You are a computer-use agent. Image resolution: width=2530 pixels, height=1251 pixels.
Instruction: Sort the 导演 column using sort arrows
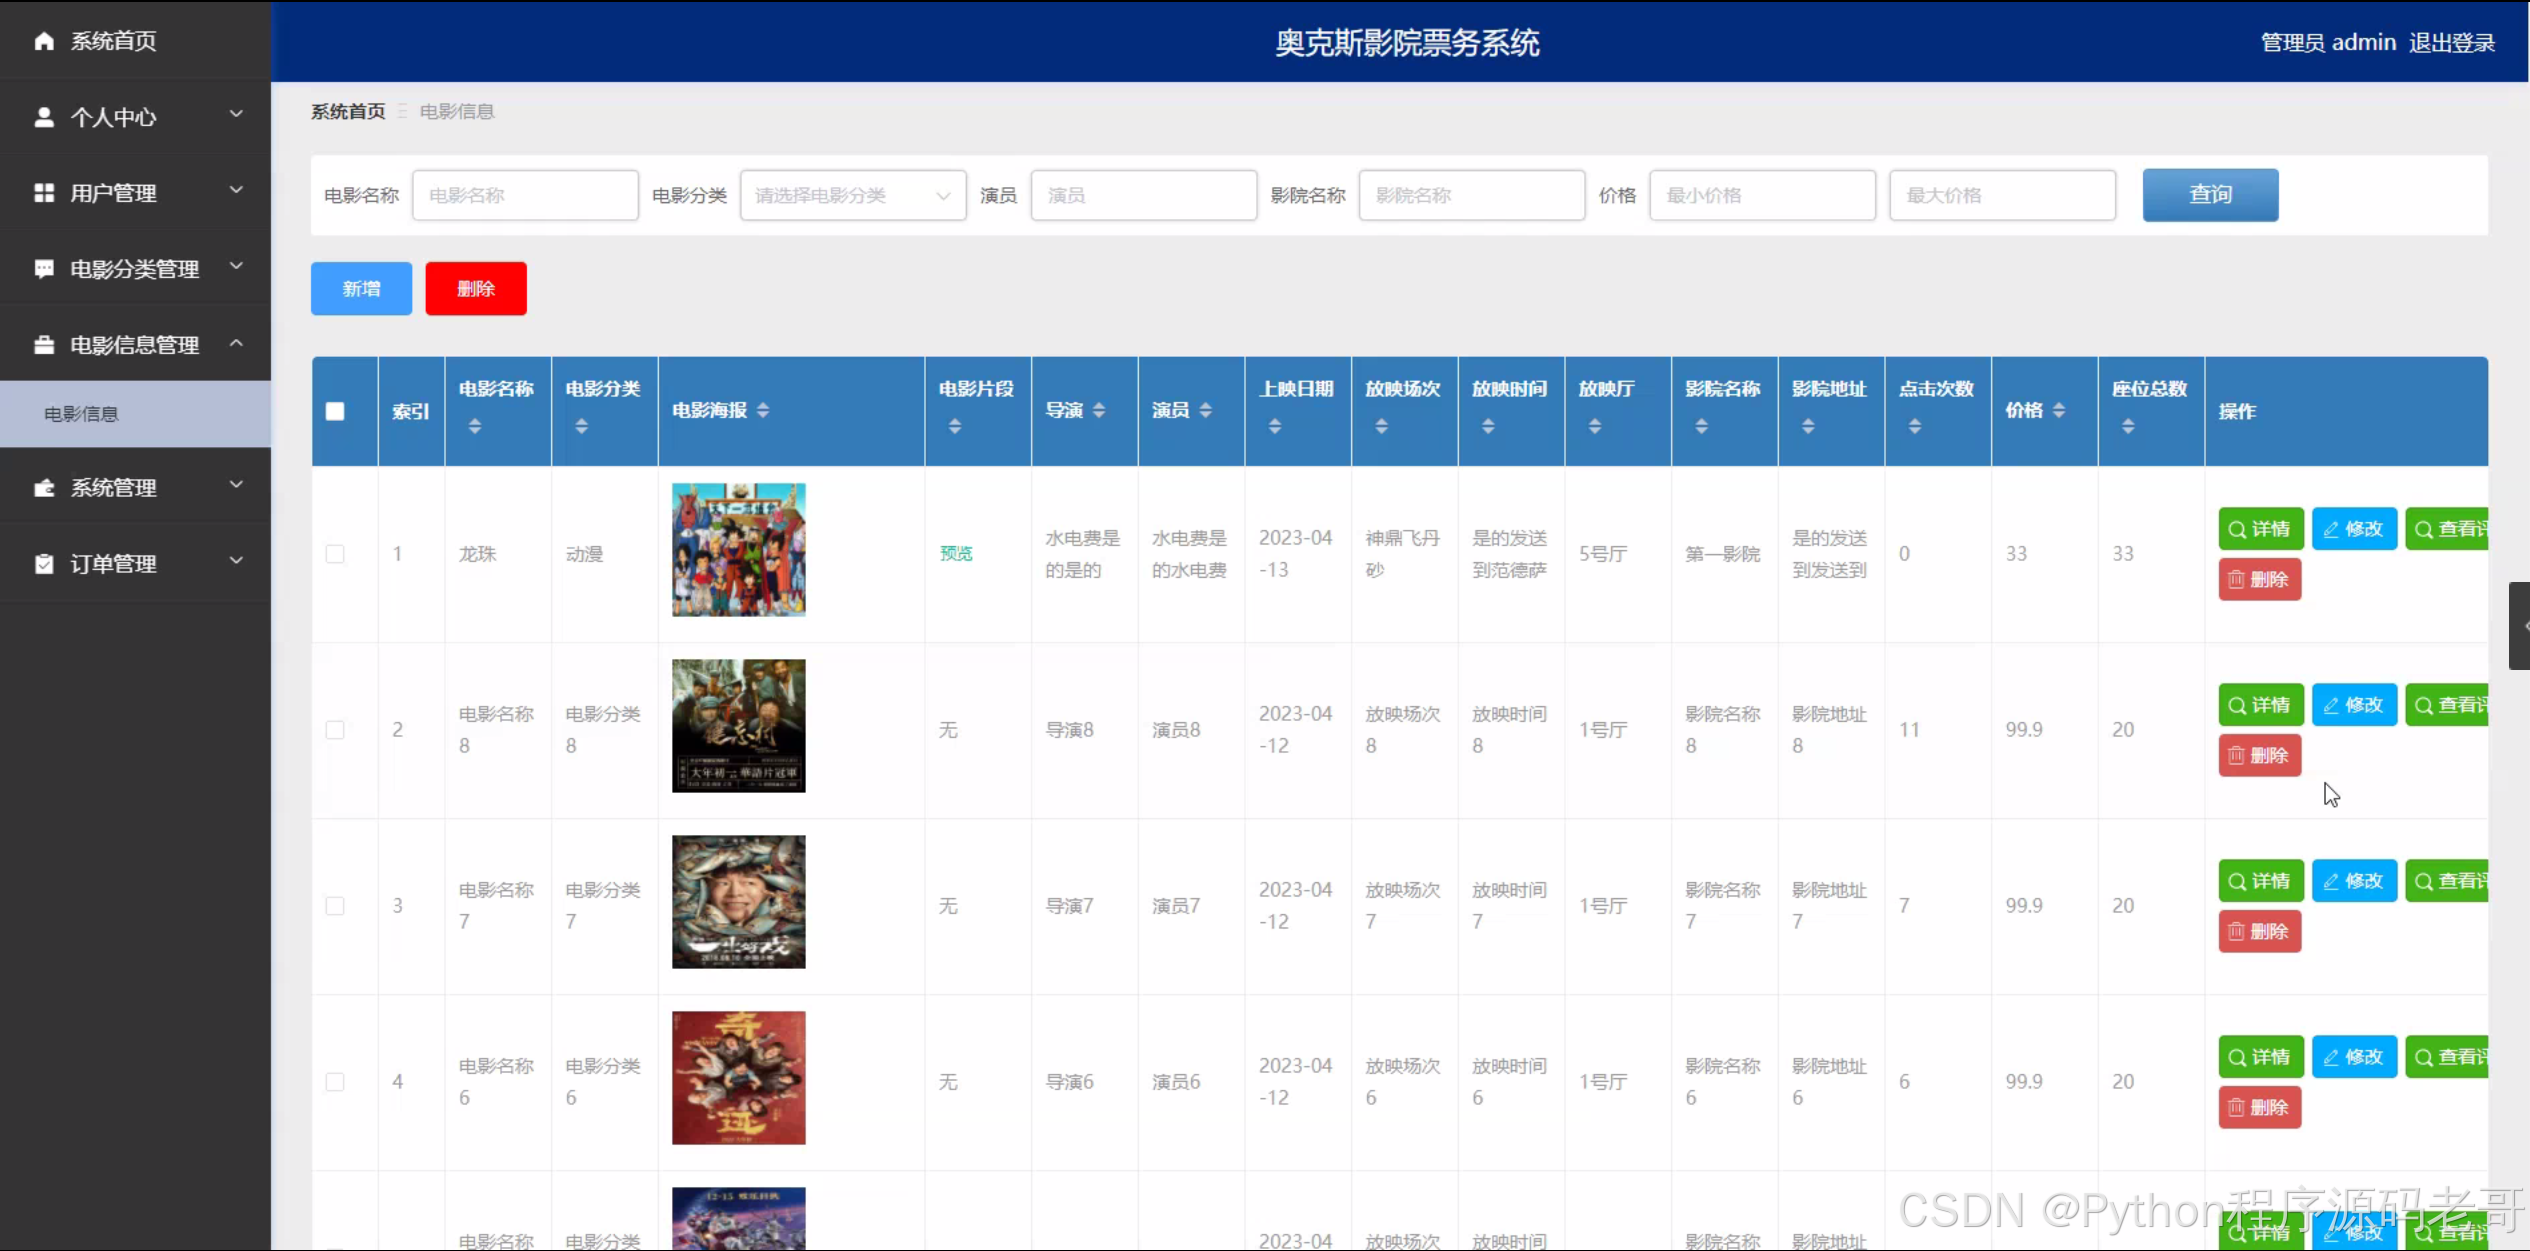[1099, 411]
